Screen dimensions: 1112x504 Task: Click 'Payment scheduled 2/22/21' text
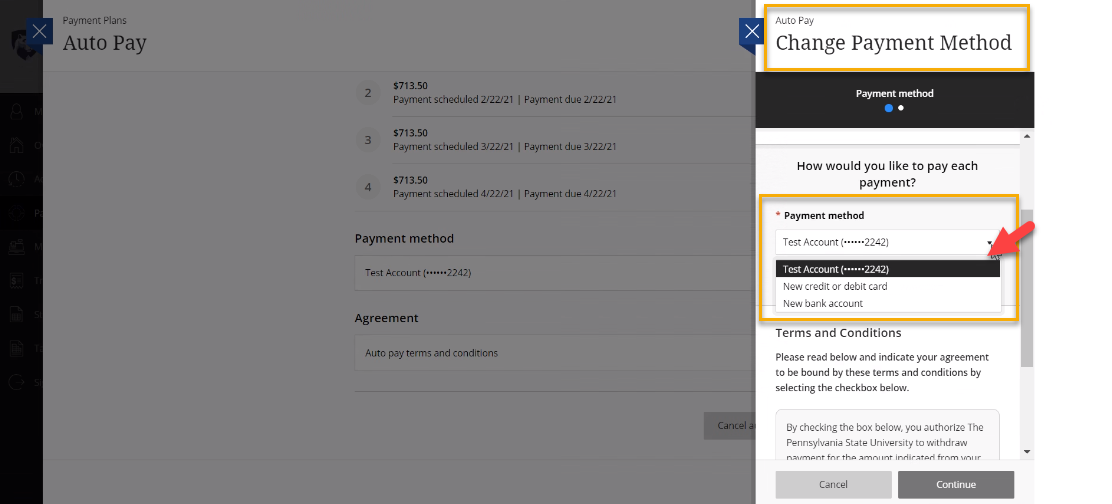[x=452, y=100]
